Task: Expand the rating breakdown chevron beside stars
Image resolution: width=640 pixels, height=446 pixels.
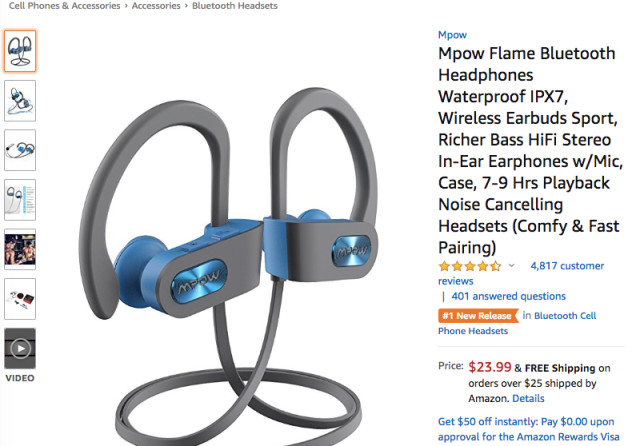Action: coord(511,266)
